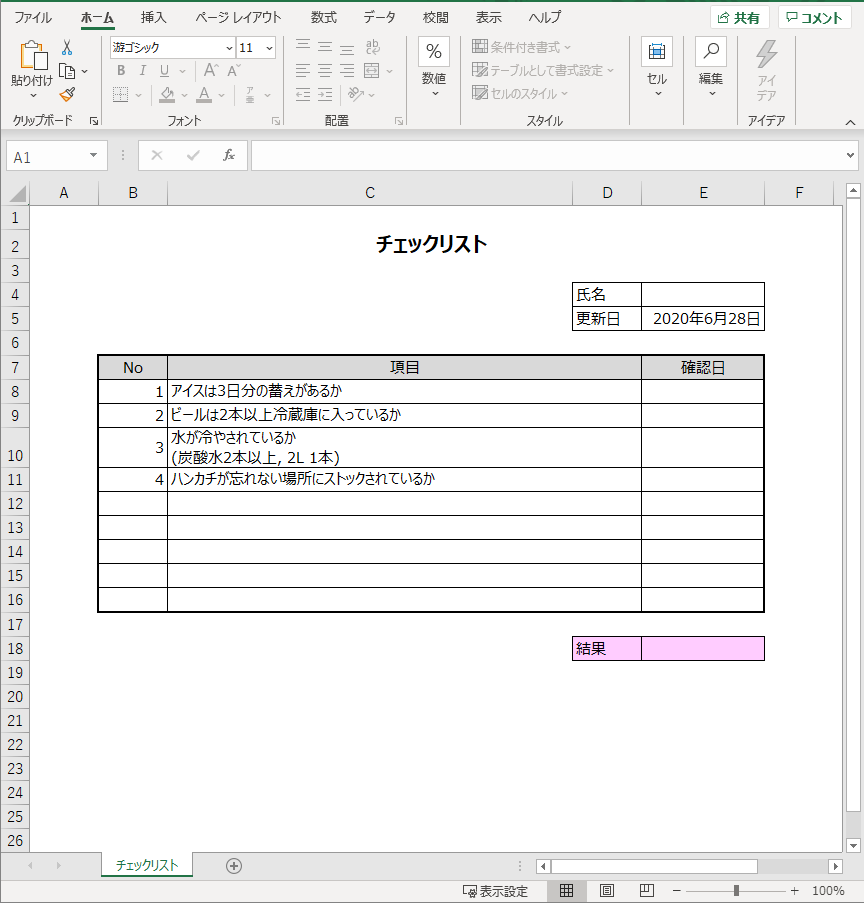Expand the fill color dropdown arrow
The height and width of the screenshot is (903, 864).
182,96
